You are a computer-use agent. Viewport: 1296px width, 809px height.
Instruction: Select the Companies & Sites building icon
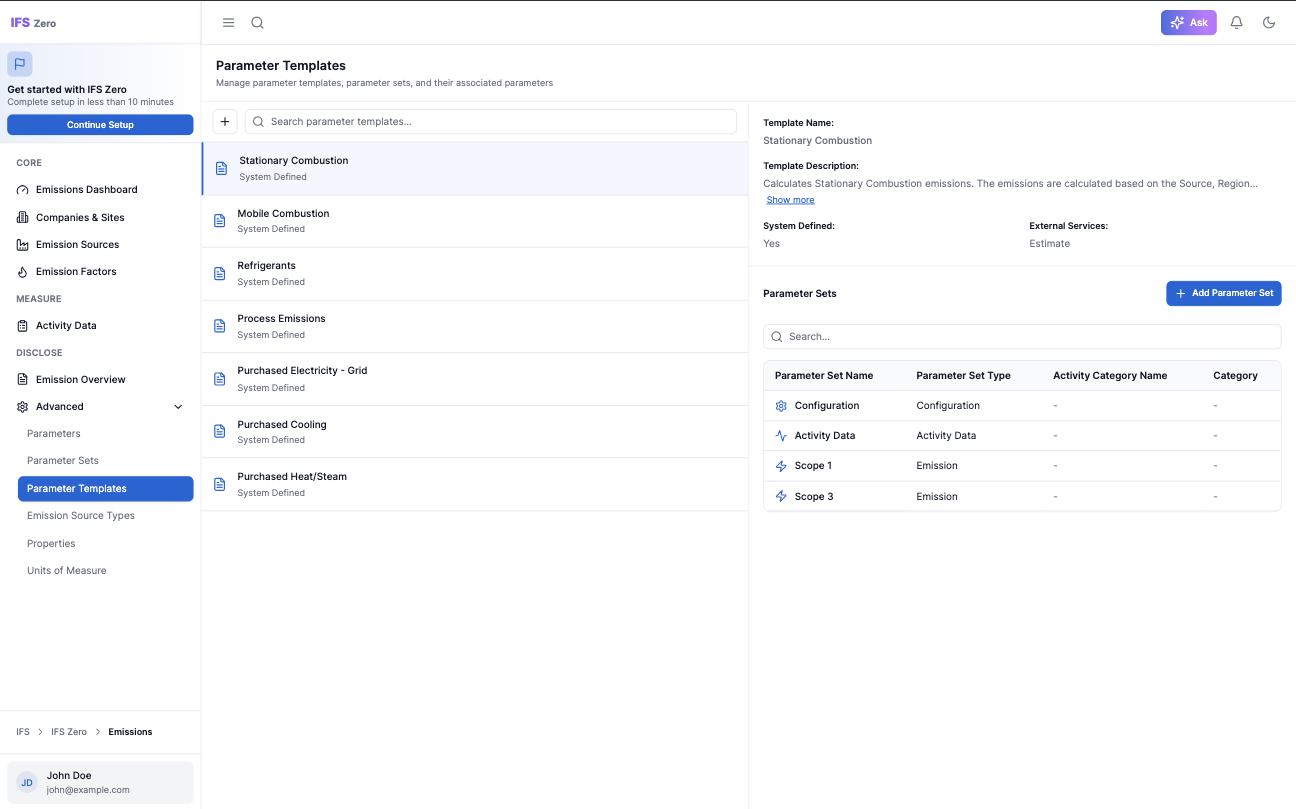point(21,217)
